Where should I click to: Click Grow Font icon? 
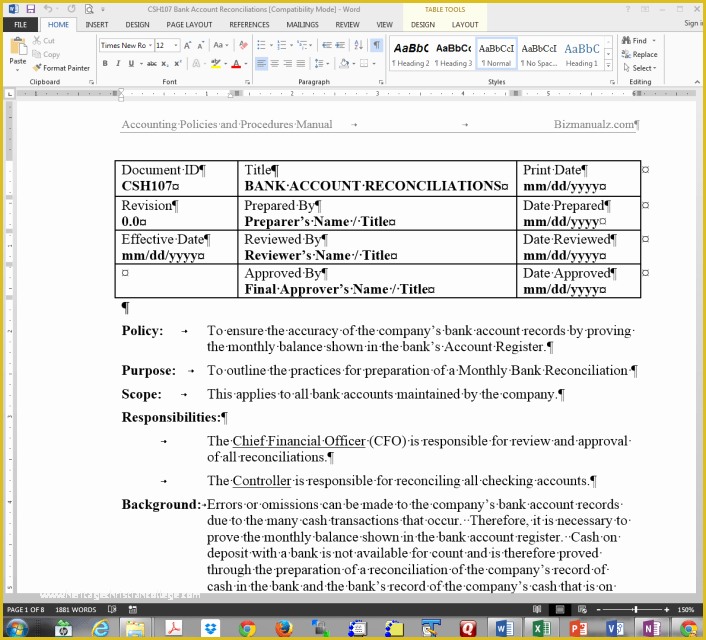click(188, 45)
